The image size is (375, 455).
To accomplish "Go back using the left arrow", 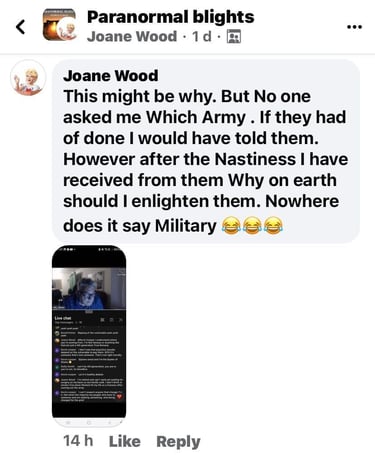I will (21, 27).
